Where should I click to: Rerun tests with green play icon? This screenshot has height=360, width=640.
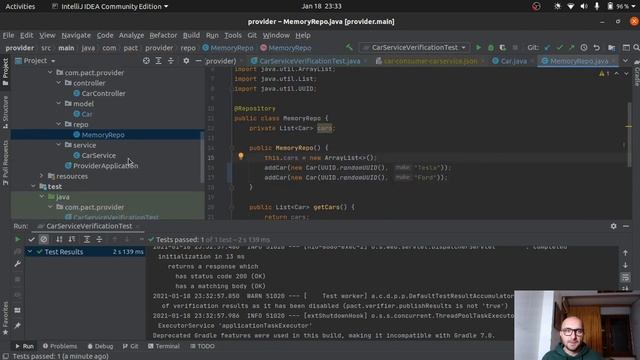pos(18,239)
